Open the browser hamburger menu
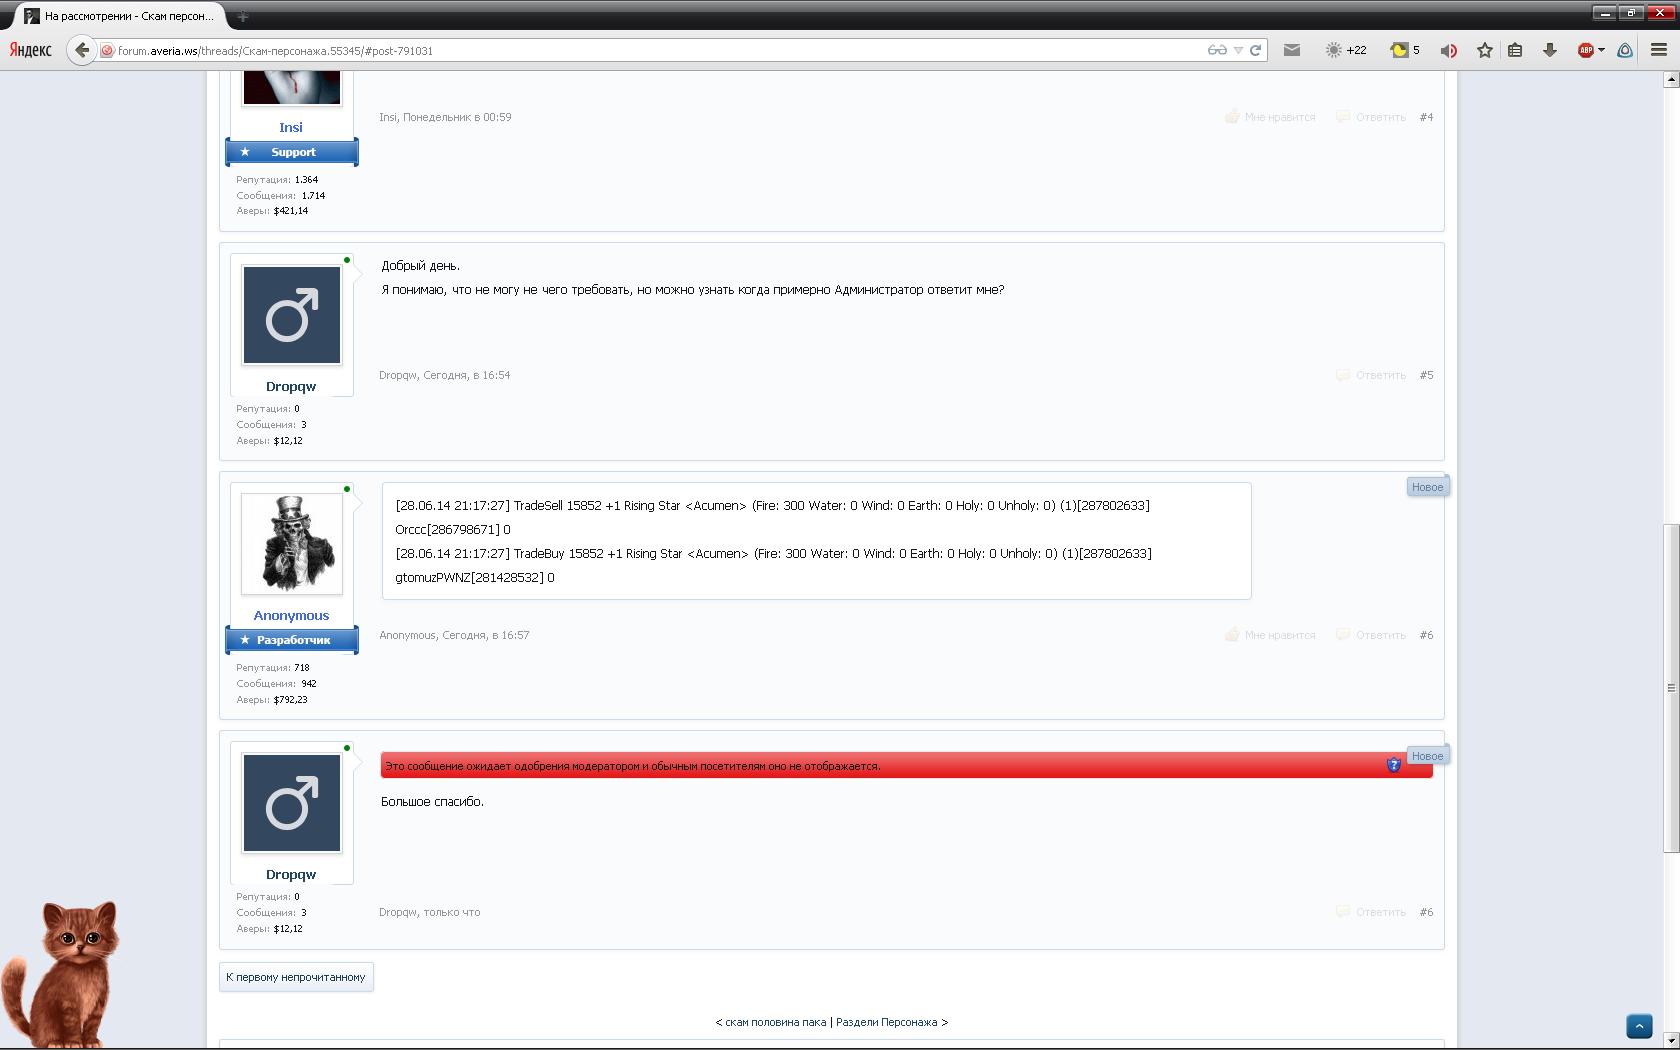 coord(1659,50)
